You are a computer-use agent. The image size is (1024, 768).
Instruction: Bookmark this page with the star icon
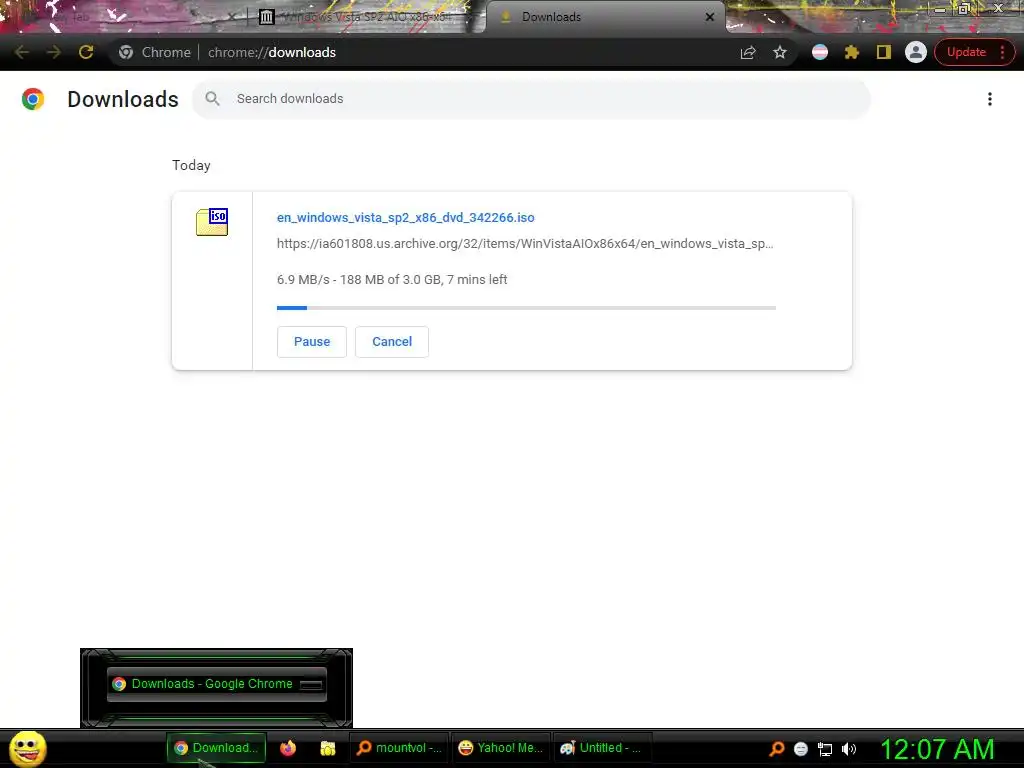(x=780, y=52)
